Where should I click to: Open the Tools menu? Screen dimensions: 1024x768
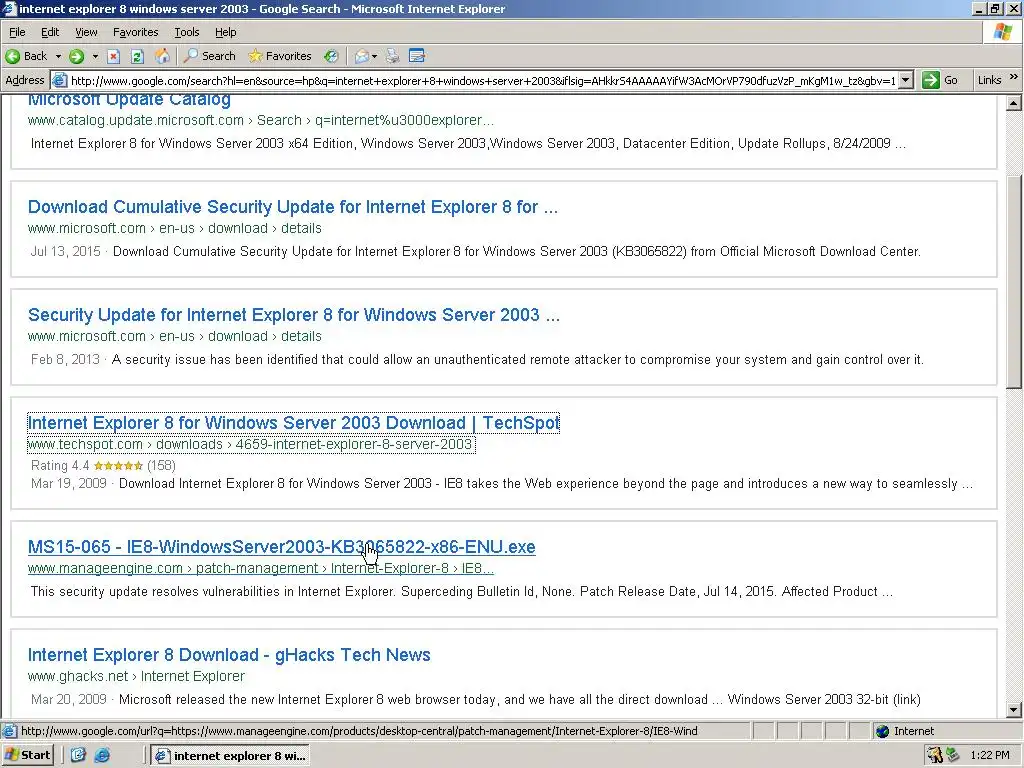pos(186,32)
